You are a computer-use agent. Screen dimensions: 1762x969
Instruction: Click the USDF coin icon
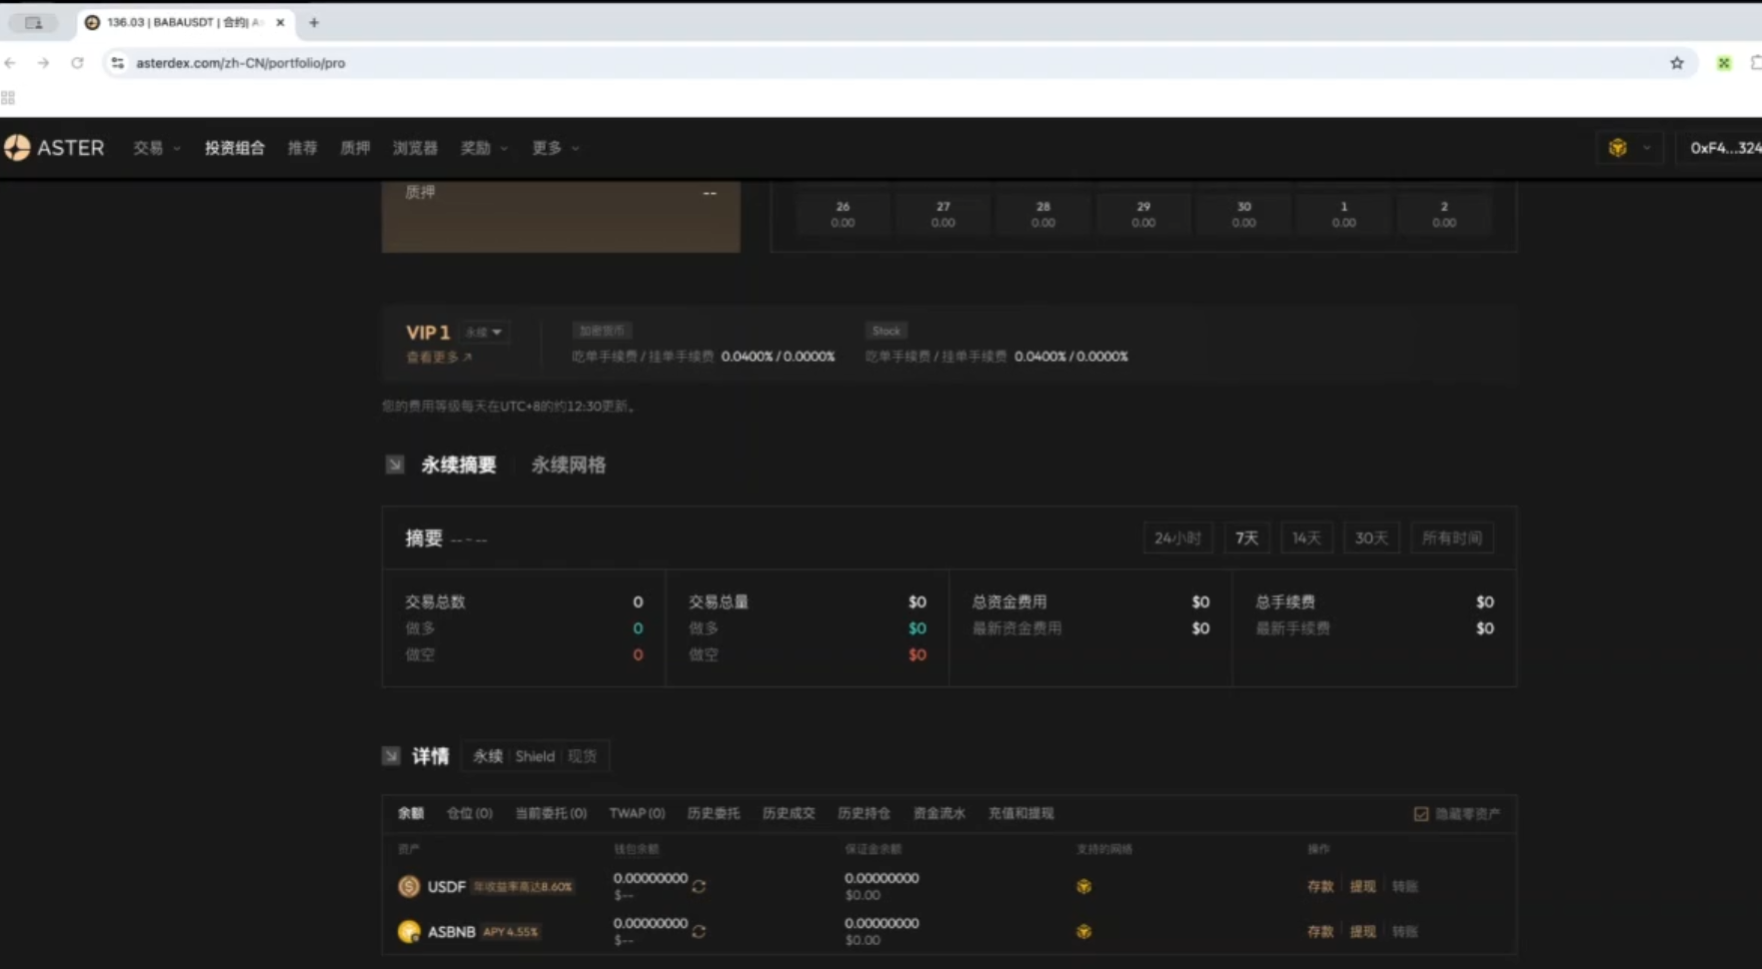(409, 886)
